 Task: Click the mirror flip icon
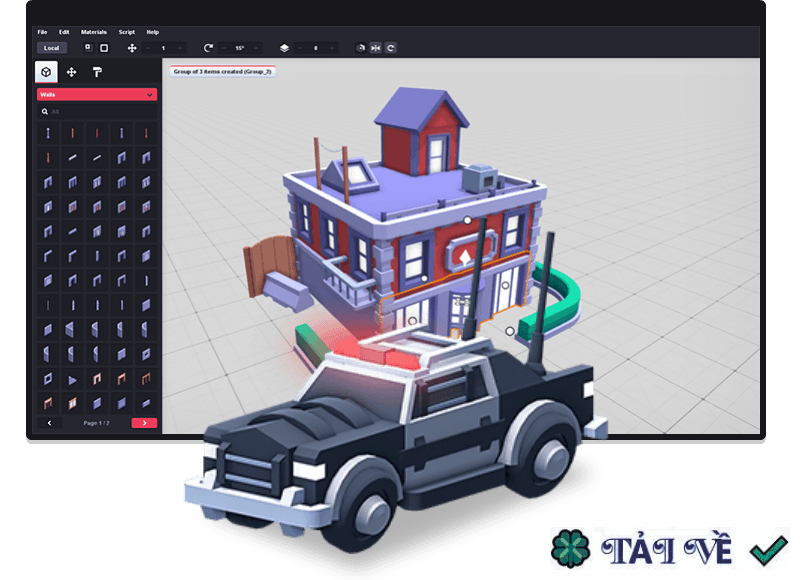[x=376, y=48]
